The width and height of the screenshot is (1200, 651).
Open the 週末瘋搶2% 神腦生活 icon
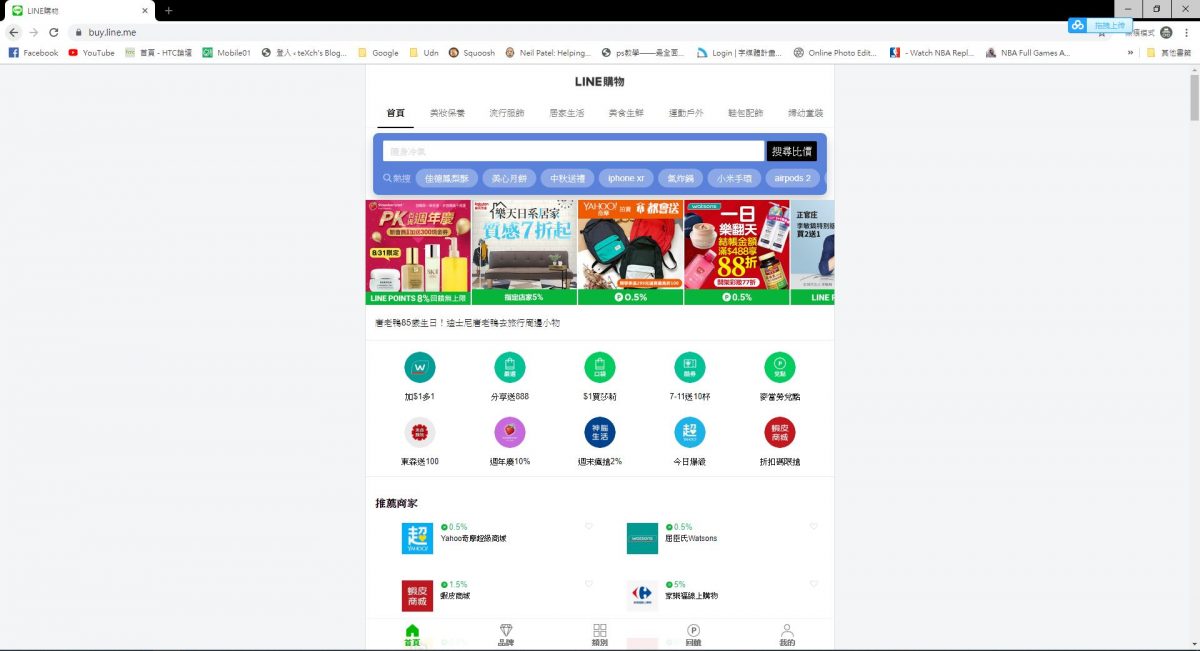tap(600, 432)
